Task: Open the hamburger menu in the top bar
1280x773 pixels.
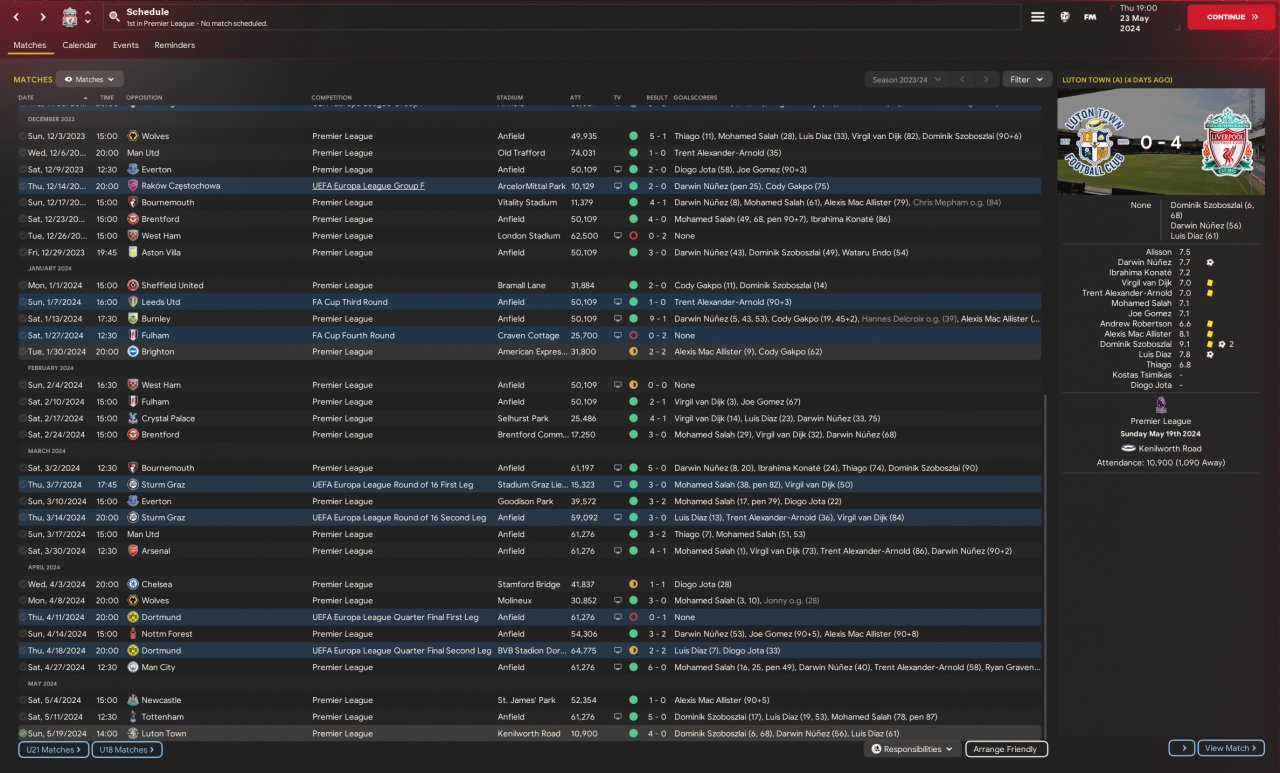Action: (1038, 17)
